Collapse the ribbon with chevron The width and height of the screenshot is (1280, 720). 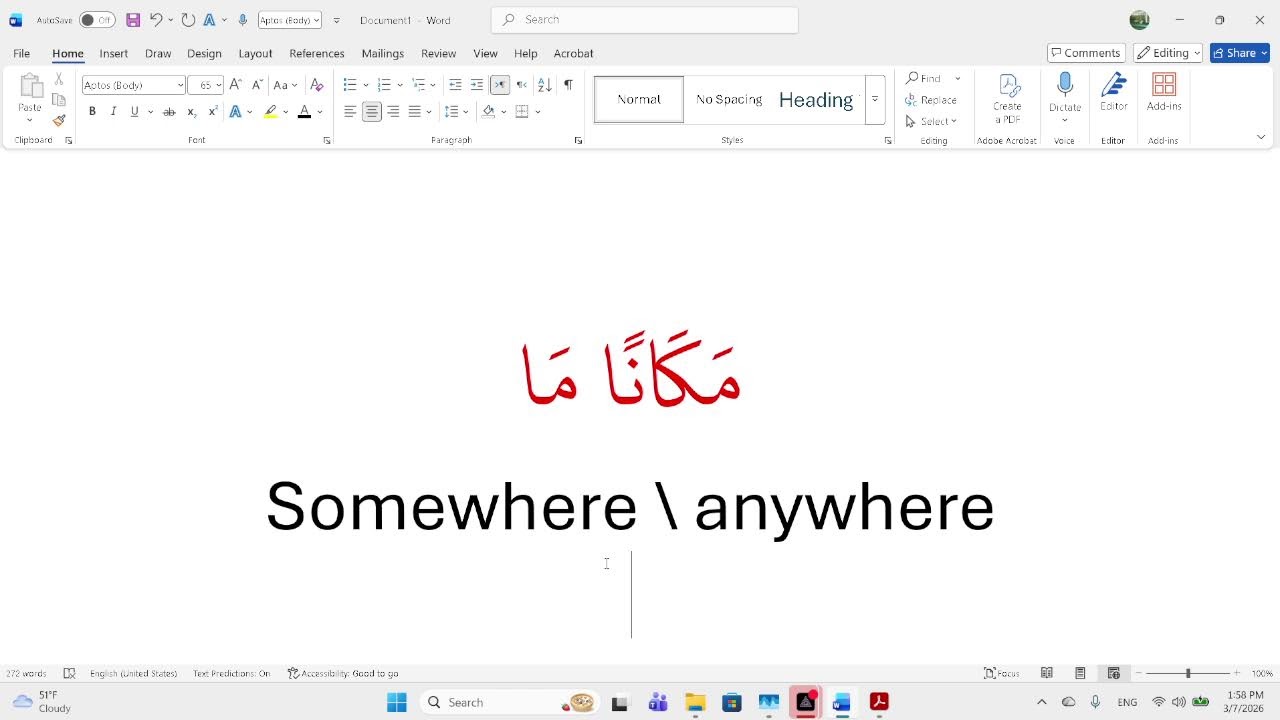tap(1261, 137)
